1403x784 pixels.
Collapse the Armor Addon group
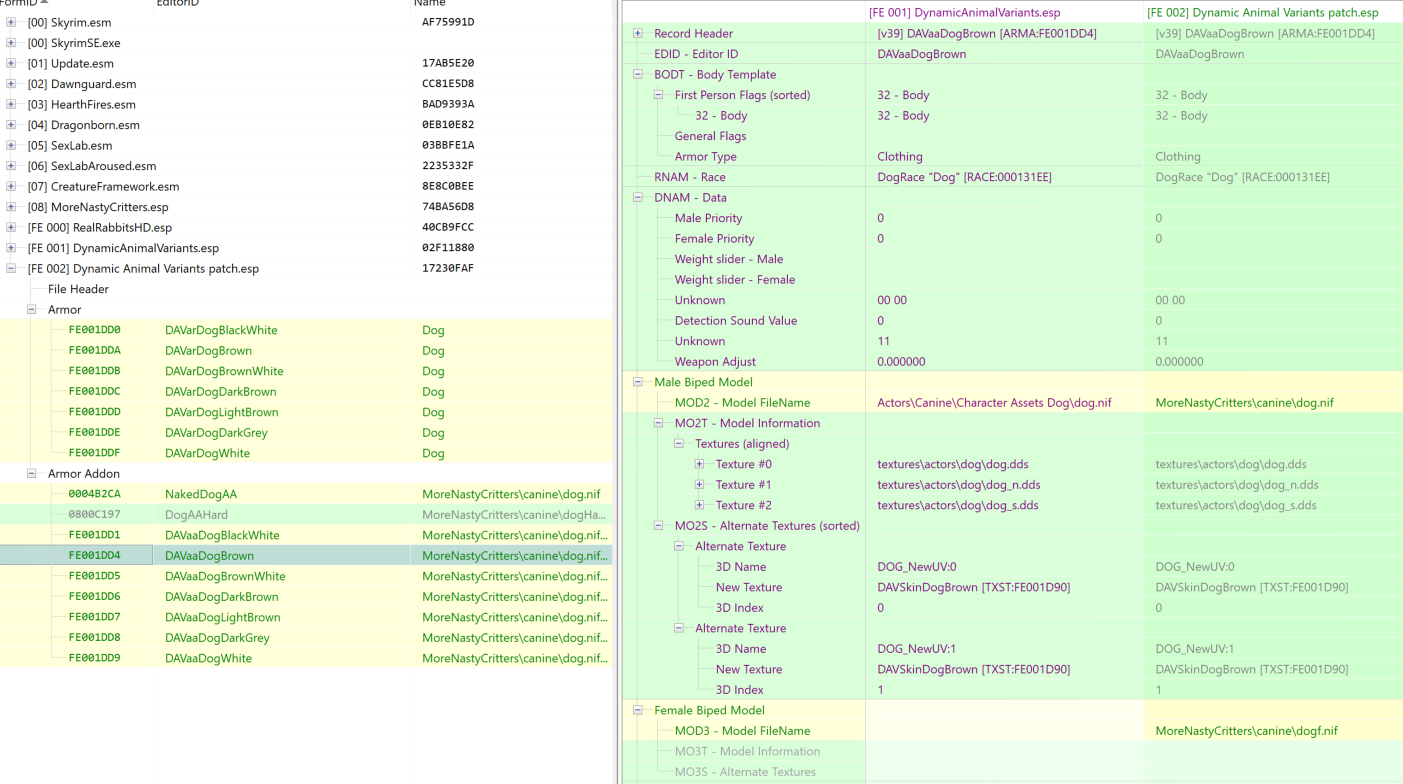32,473
